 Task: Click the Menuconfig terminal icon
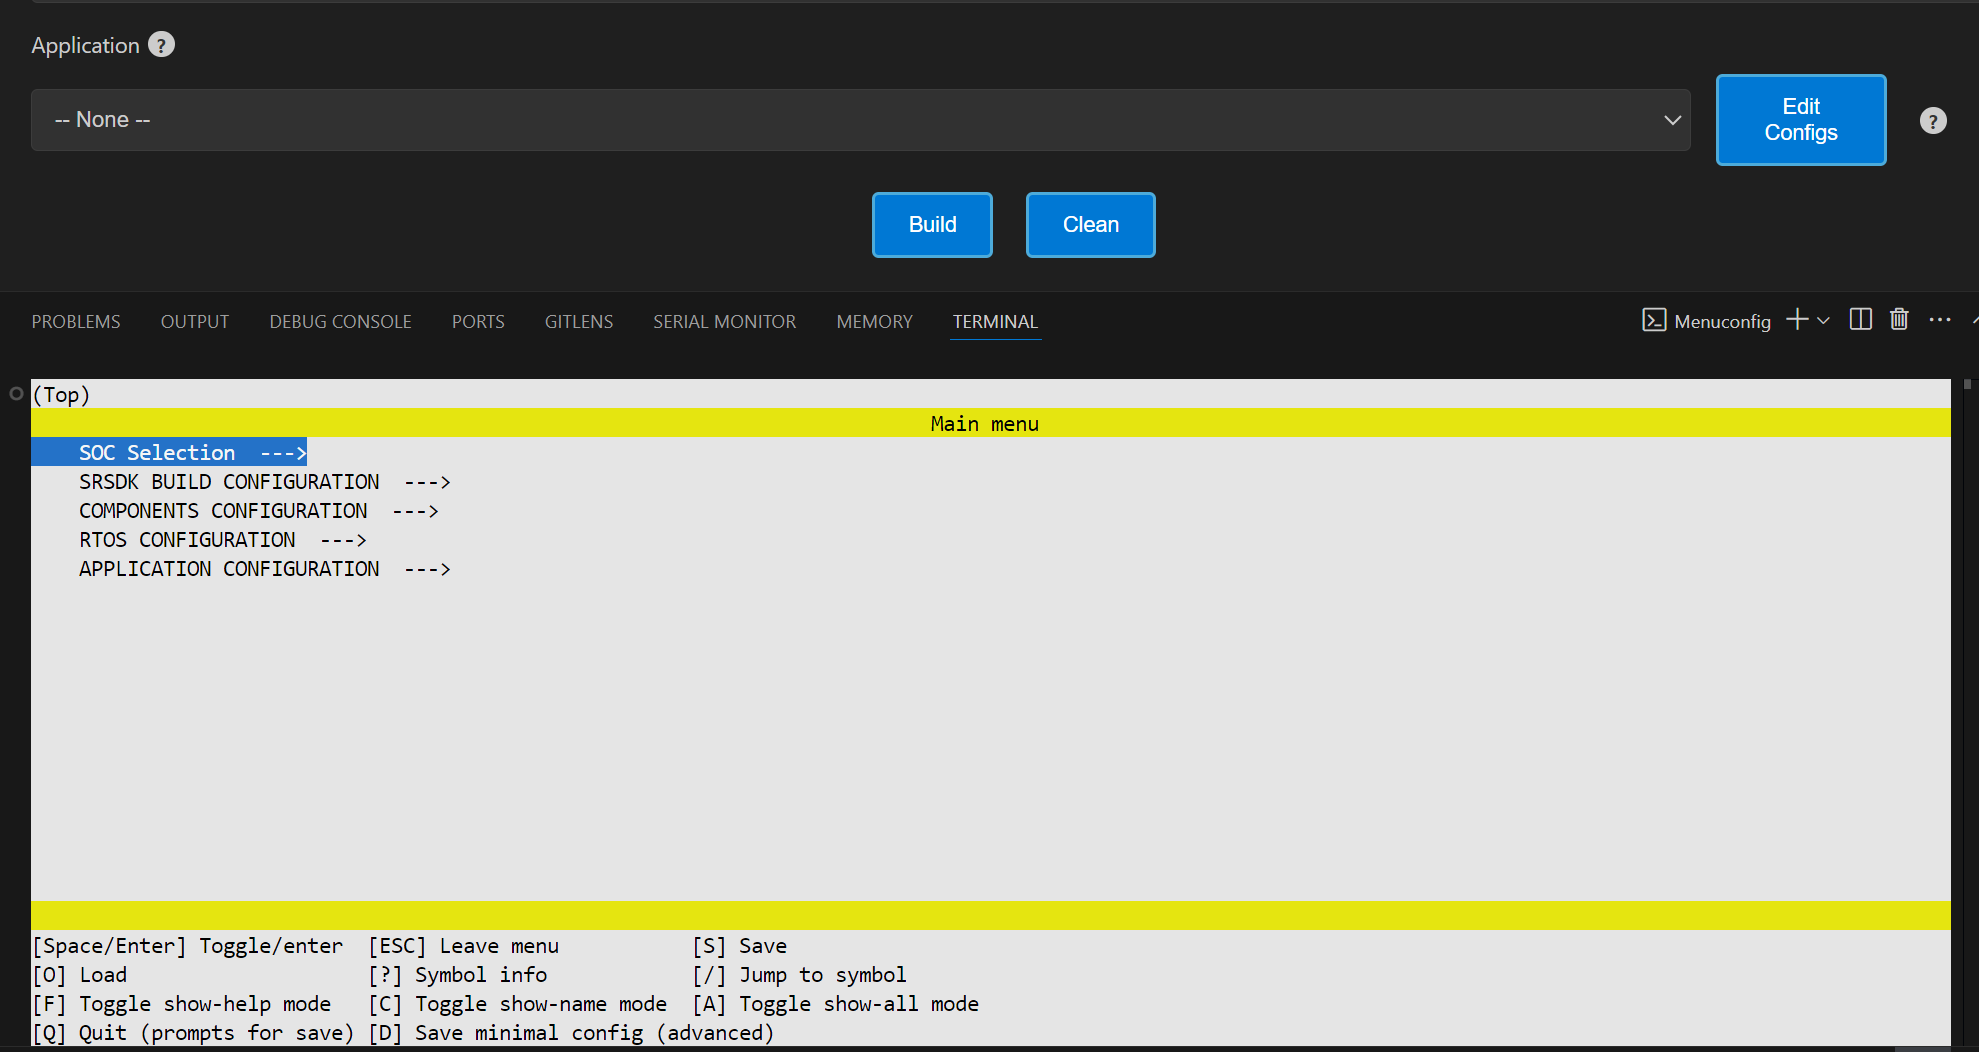pyautogui.click(x=1654, y=320)
